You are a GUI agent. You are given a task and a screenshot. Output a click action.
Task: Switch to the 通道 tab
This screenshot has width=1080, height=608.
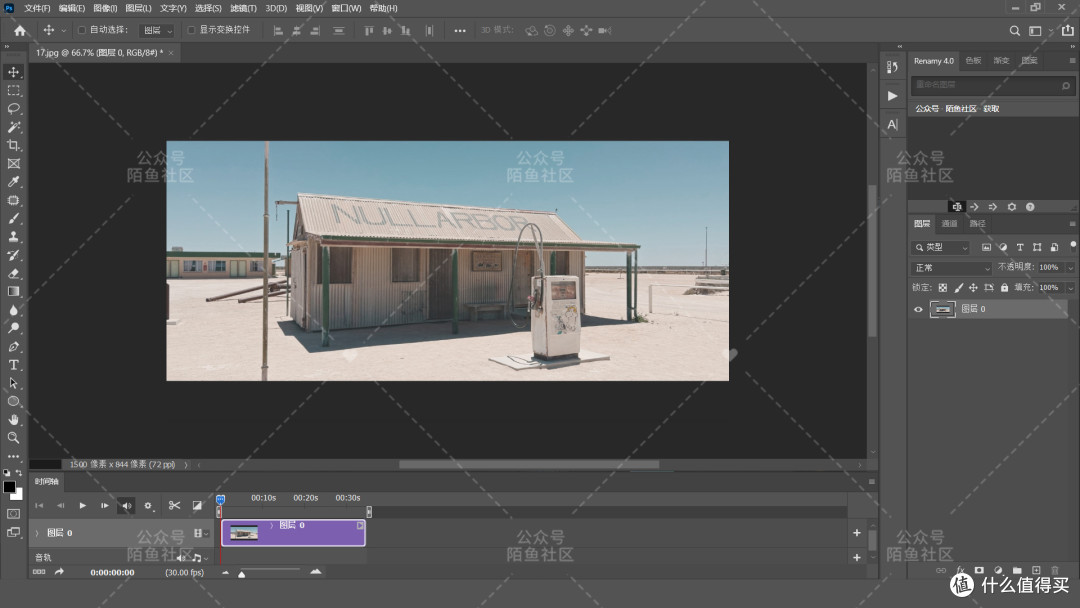coord(949,224)
